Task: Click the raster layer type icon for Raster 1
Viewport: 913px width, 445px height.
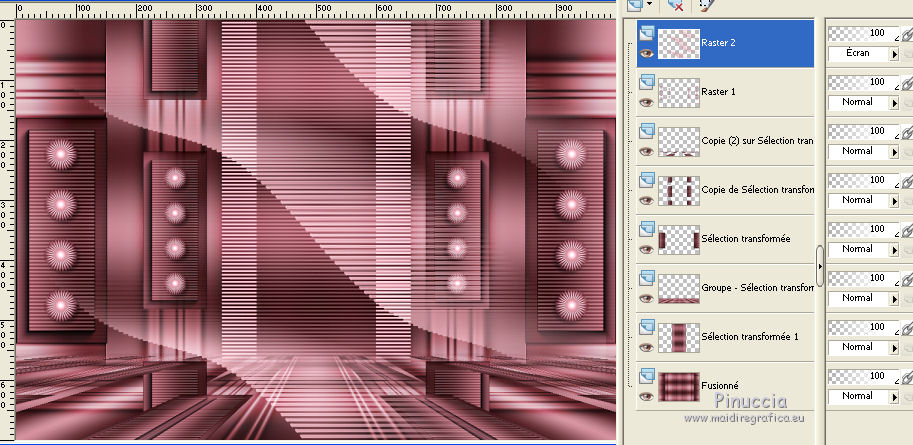Action: pyautogui.click(x=646, y=83)
